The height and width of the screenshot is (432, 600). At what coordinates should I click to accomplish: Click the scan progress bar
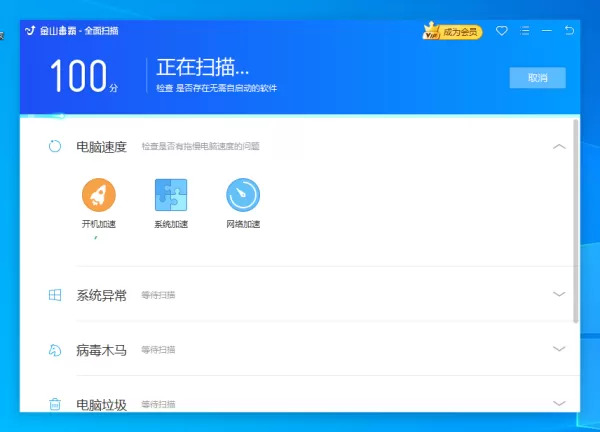(300, 116)
